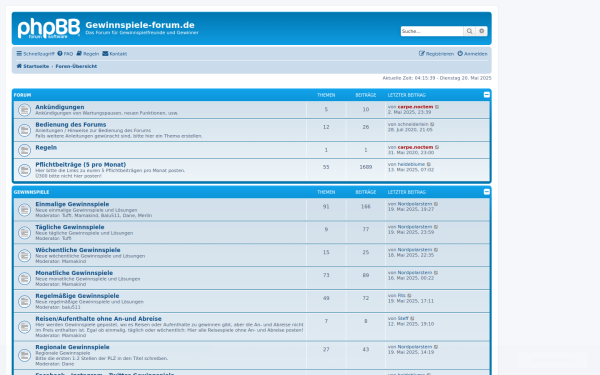Click moderator Mamakind in Wöchentliche Gewinnspiele row
This screenshot has width=600, height=375.
pyautogui.click(x=74, y=261)
